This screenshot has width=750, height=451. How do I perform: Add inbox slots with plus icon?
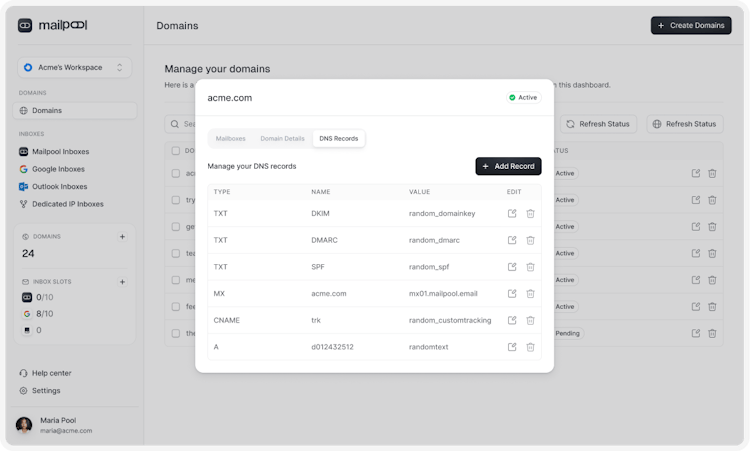[x=122, y=282]
